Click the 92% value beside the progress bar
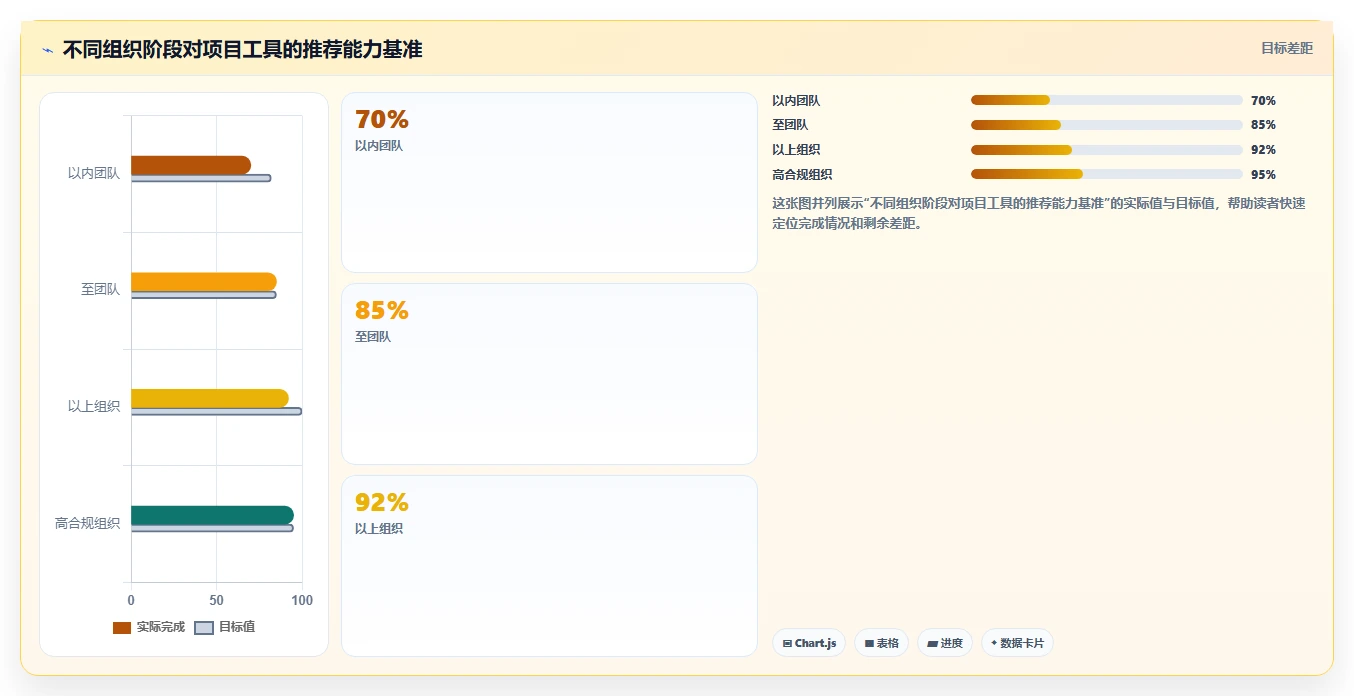Viewport: 1354px width, 696px height. coord(1263,150)
